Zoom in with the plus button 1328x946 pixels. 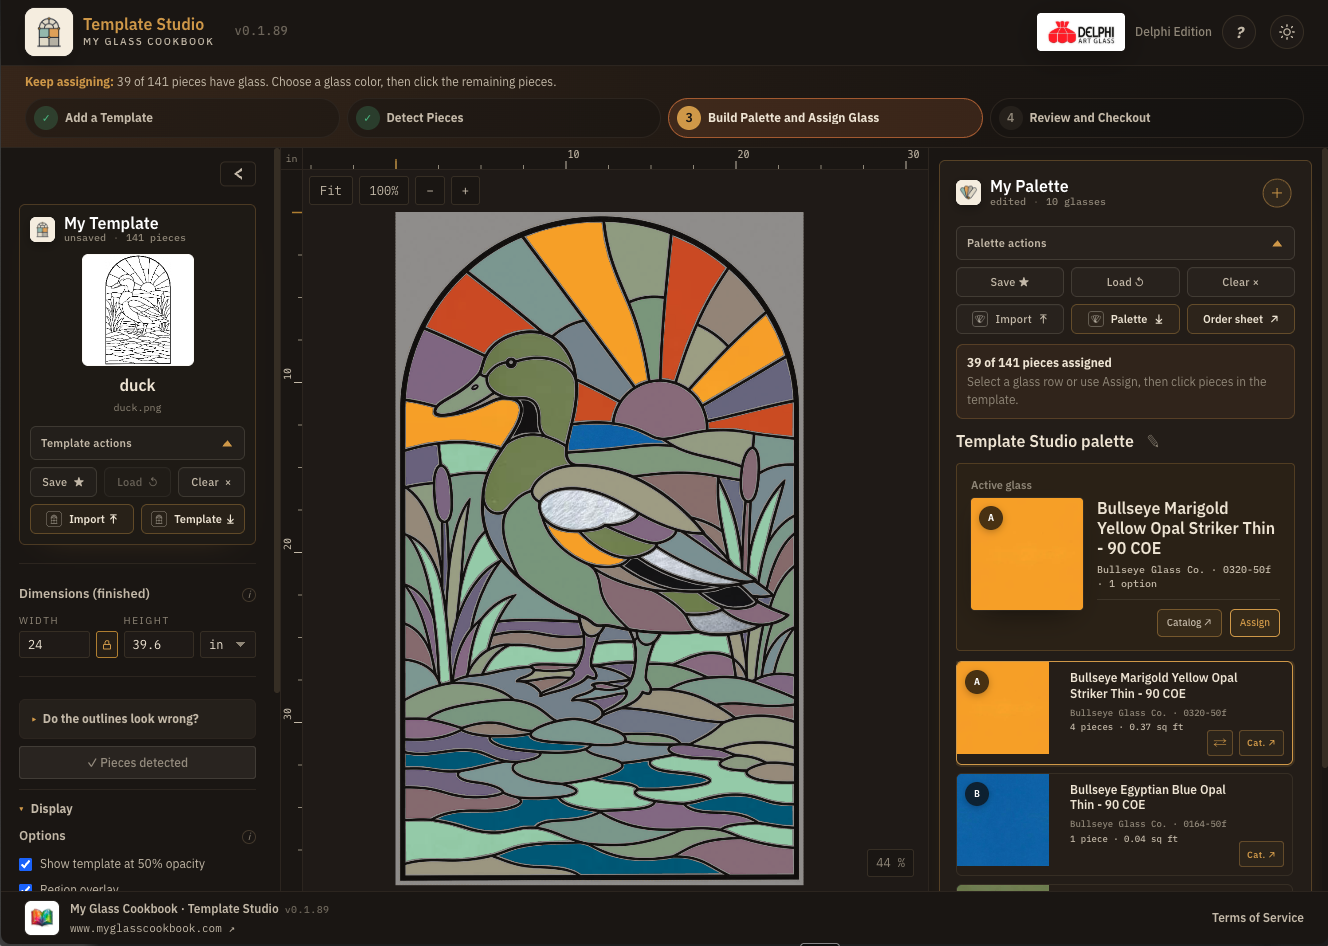[465, 191]
